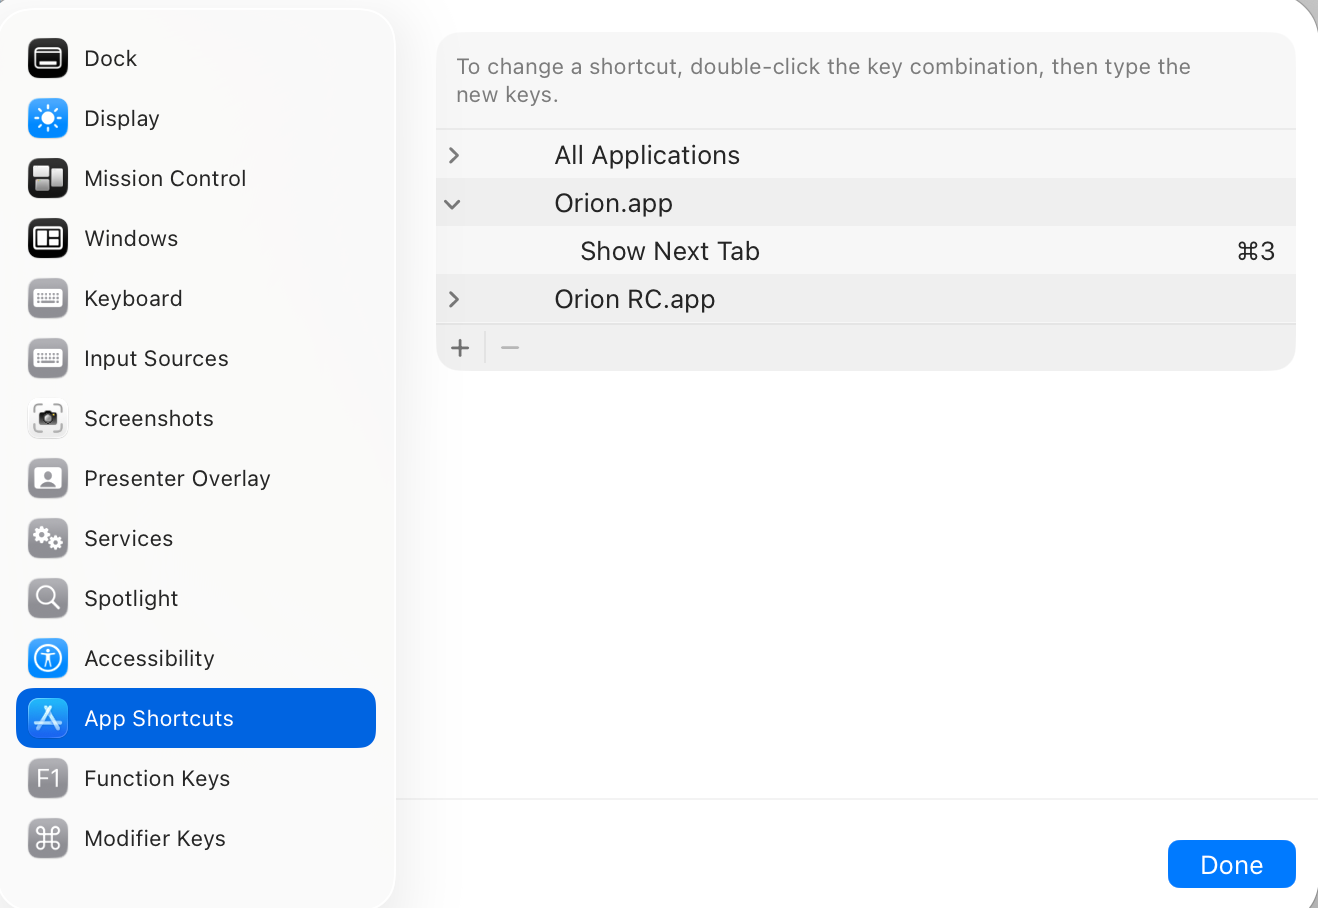Remove shortcut using the minus button
1318x908 pixels.
510,348
